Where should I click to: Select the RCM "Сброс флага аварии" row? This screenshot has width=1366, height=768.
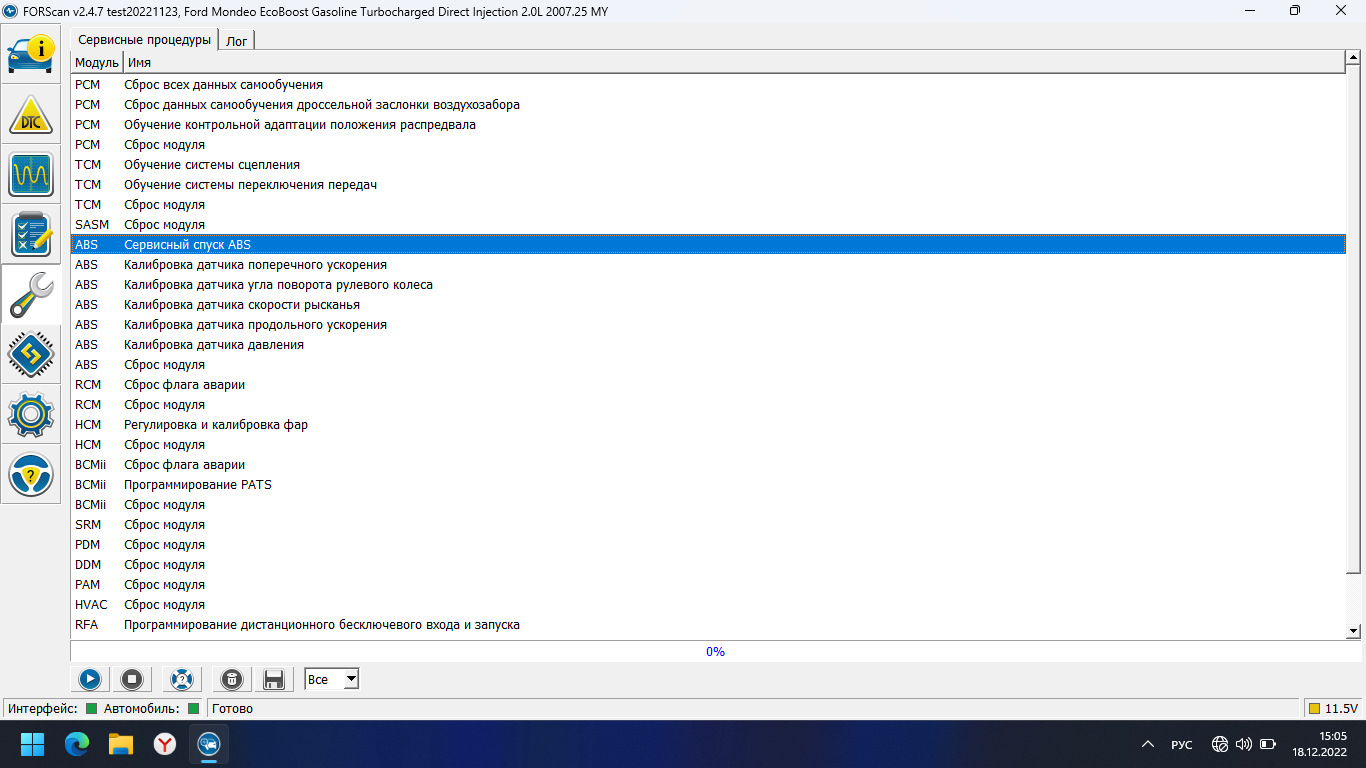tap(708, 385)
